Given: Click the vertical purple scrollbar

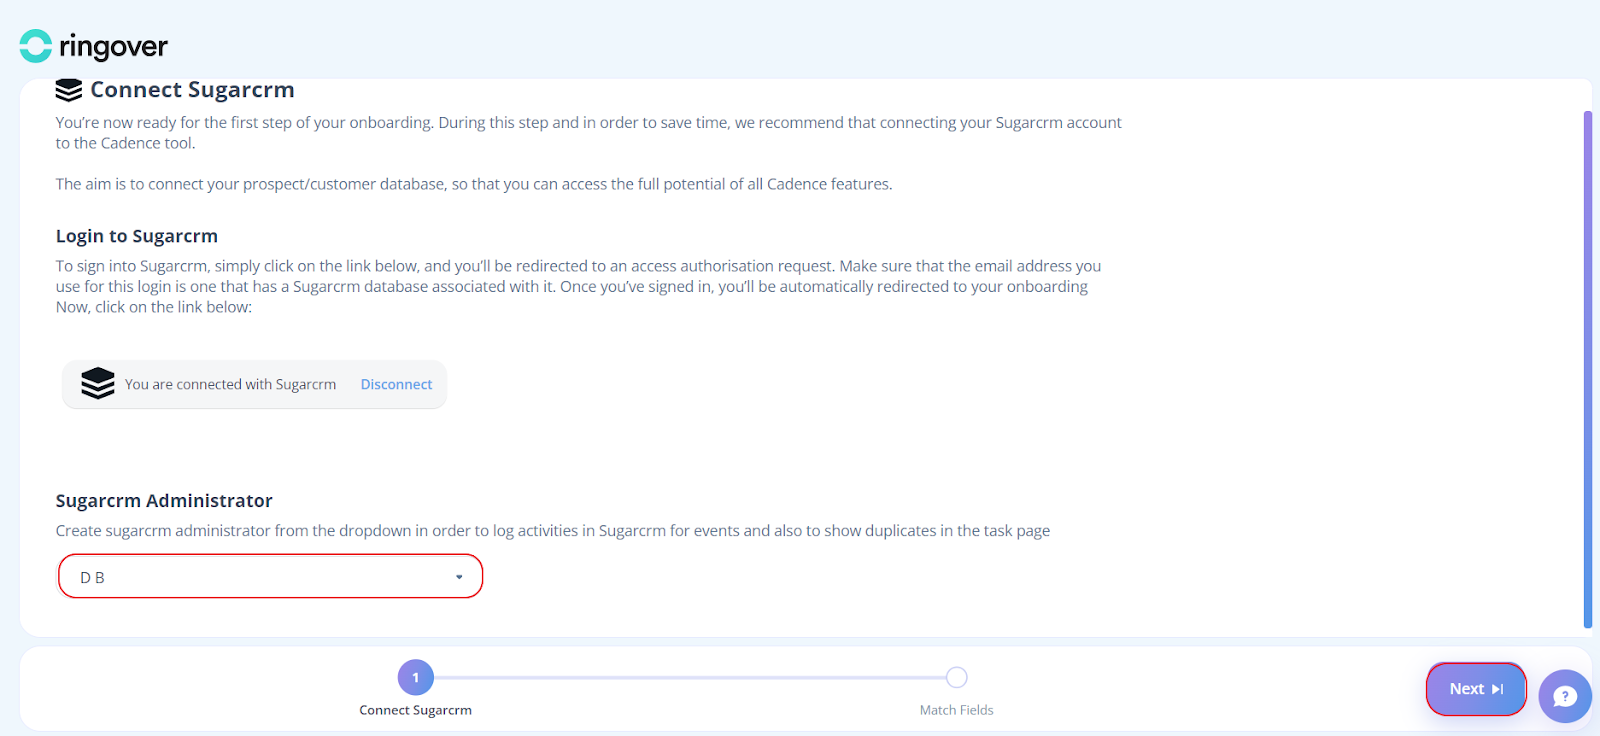Looking at the screenshot, I should tap(1587, 370).
